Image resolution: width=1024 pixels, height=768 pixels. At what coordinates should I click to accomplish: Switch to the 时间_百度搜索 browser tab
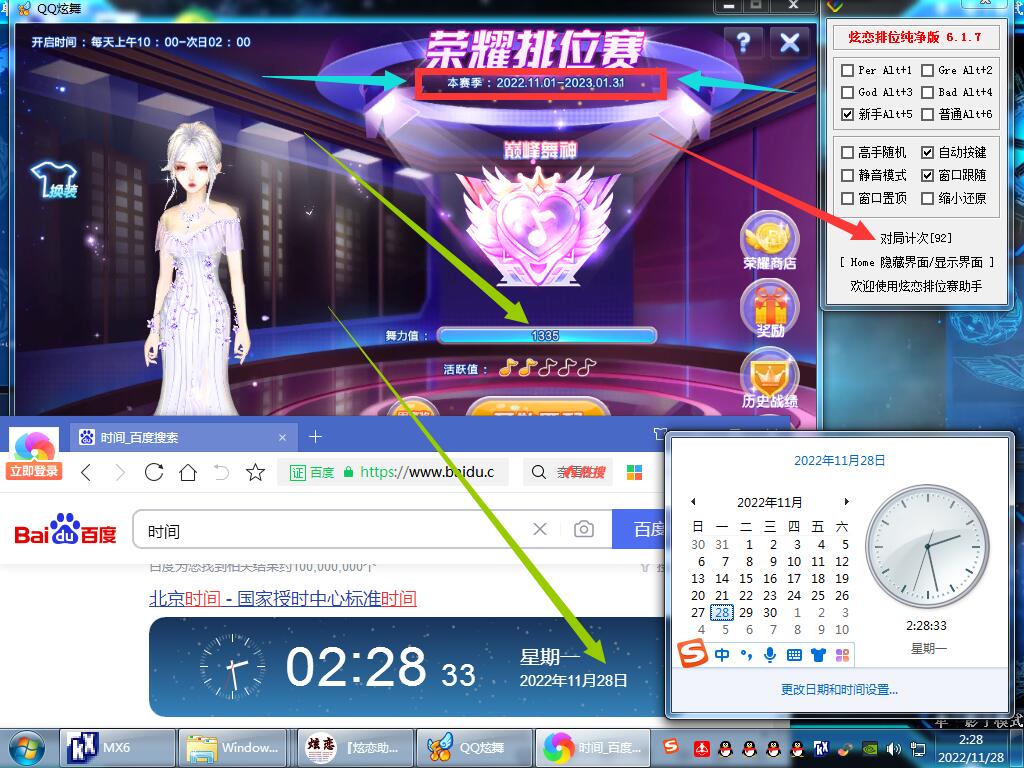coord(183,437)
